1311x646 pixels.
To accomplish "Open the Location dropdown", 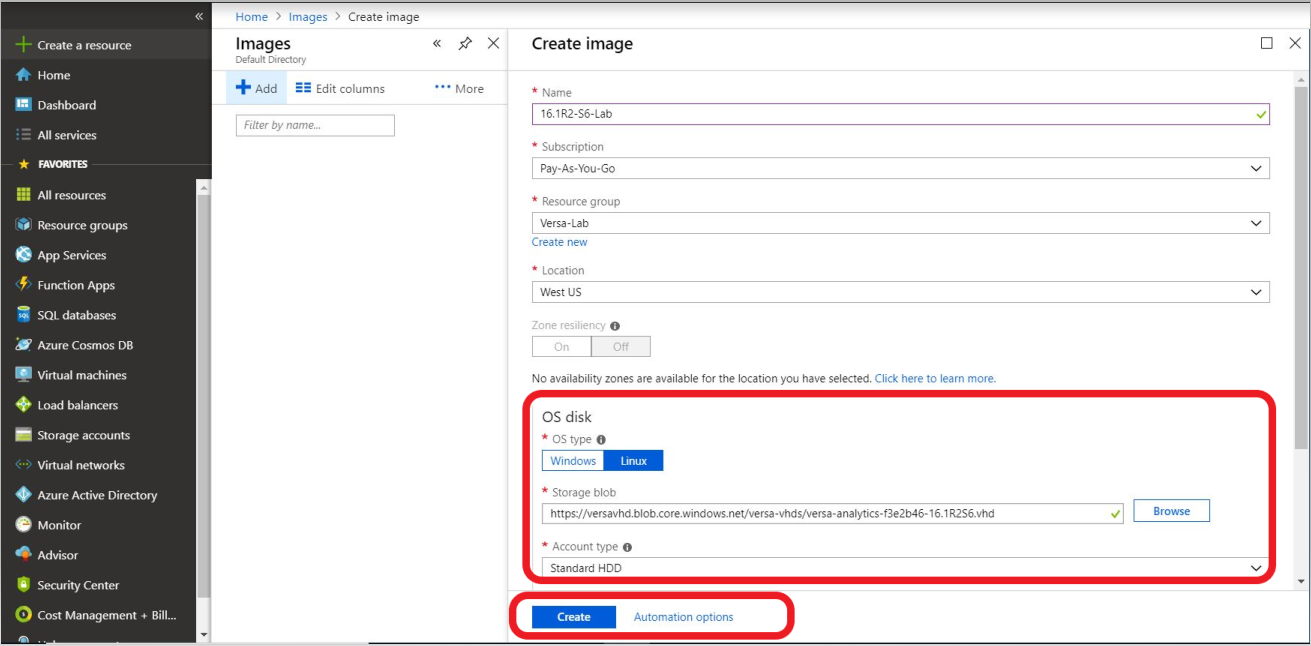I will tap(901, 292).
